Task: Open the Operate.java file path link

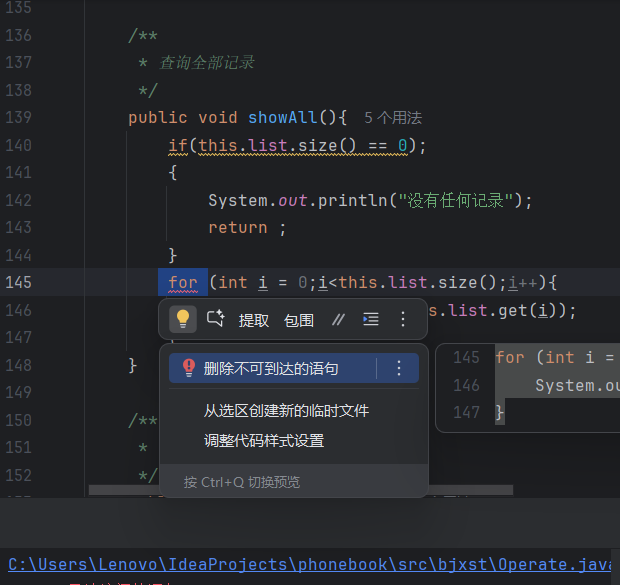Action: click(310, 564)
